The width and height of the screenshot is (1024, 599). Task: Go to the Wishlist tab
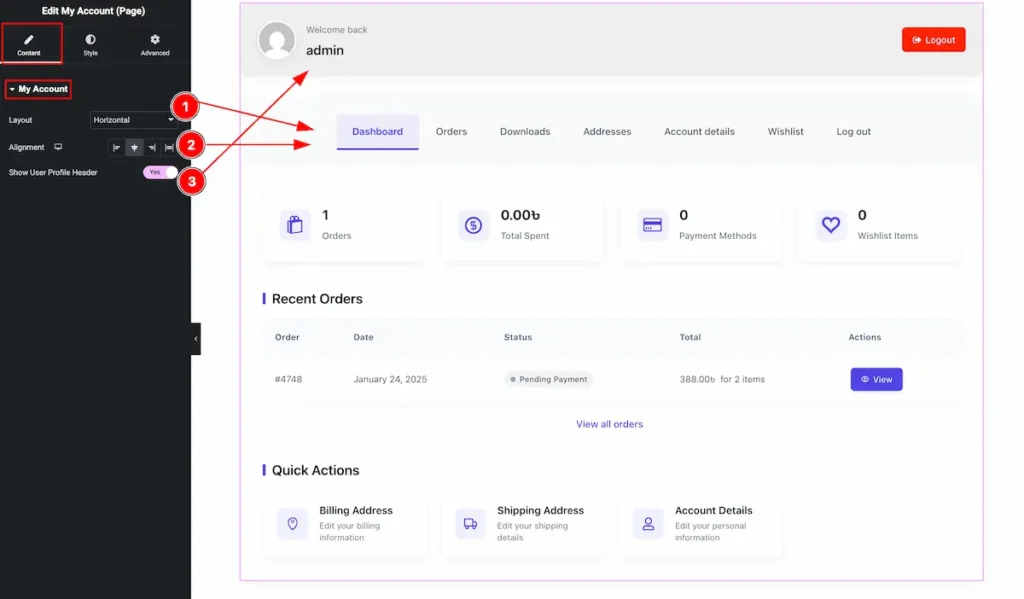click(x=785, y=132)
